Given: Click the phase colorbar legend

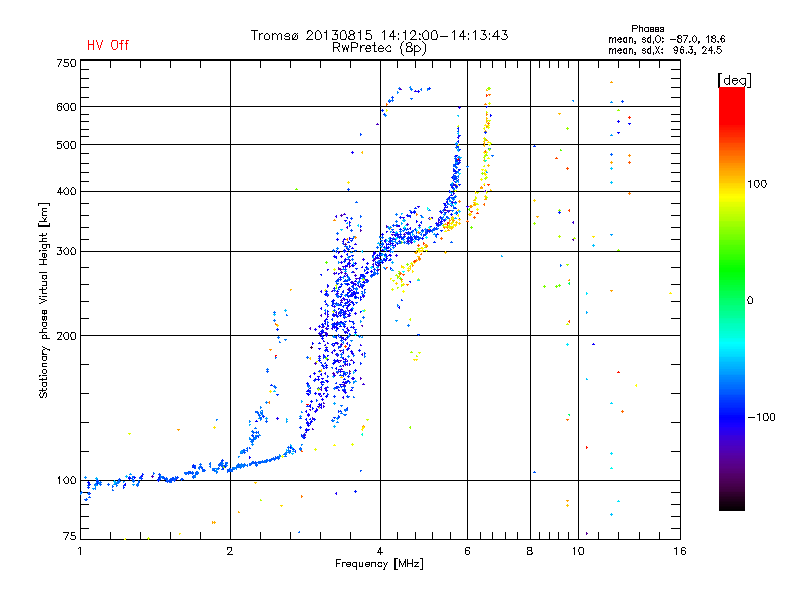Looking at the screenshot, I should 732,298.
